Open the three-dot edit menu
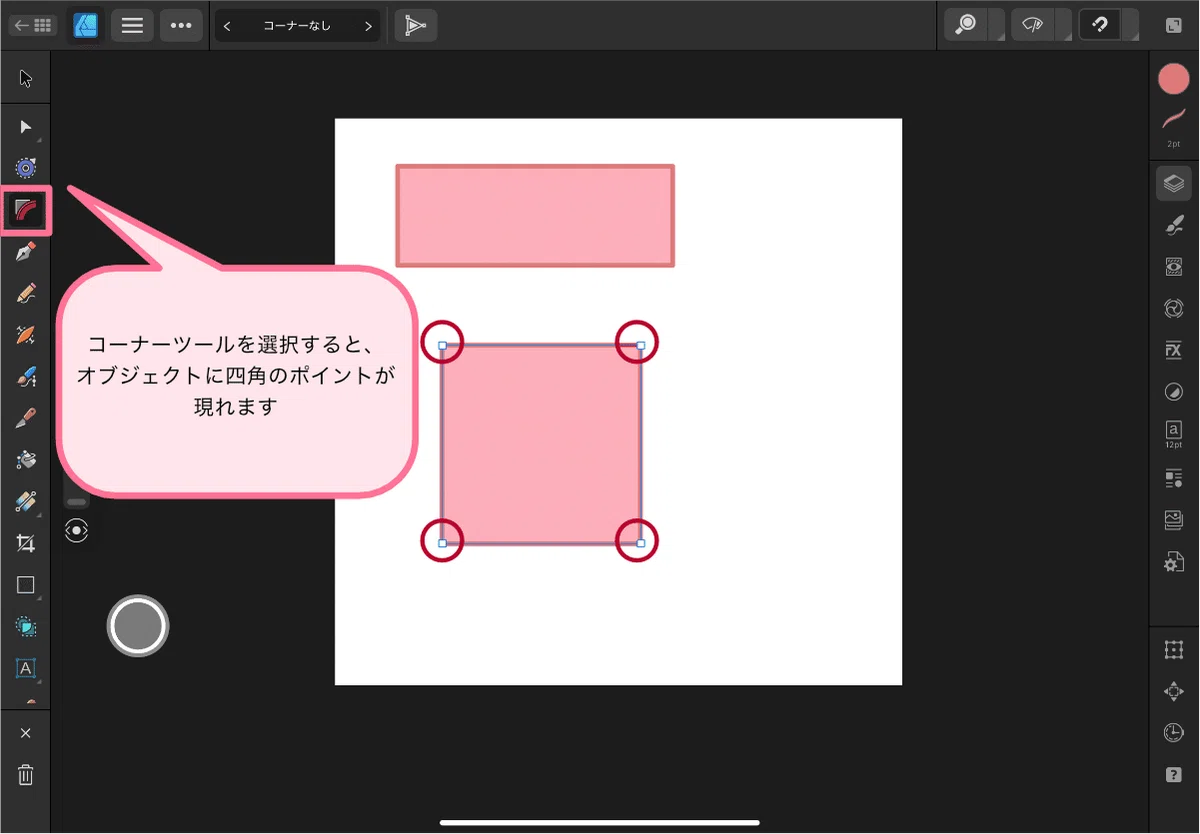1200x834 pixels. point(181,26)
